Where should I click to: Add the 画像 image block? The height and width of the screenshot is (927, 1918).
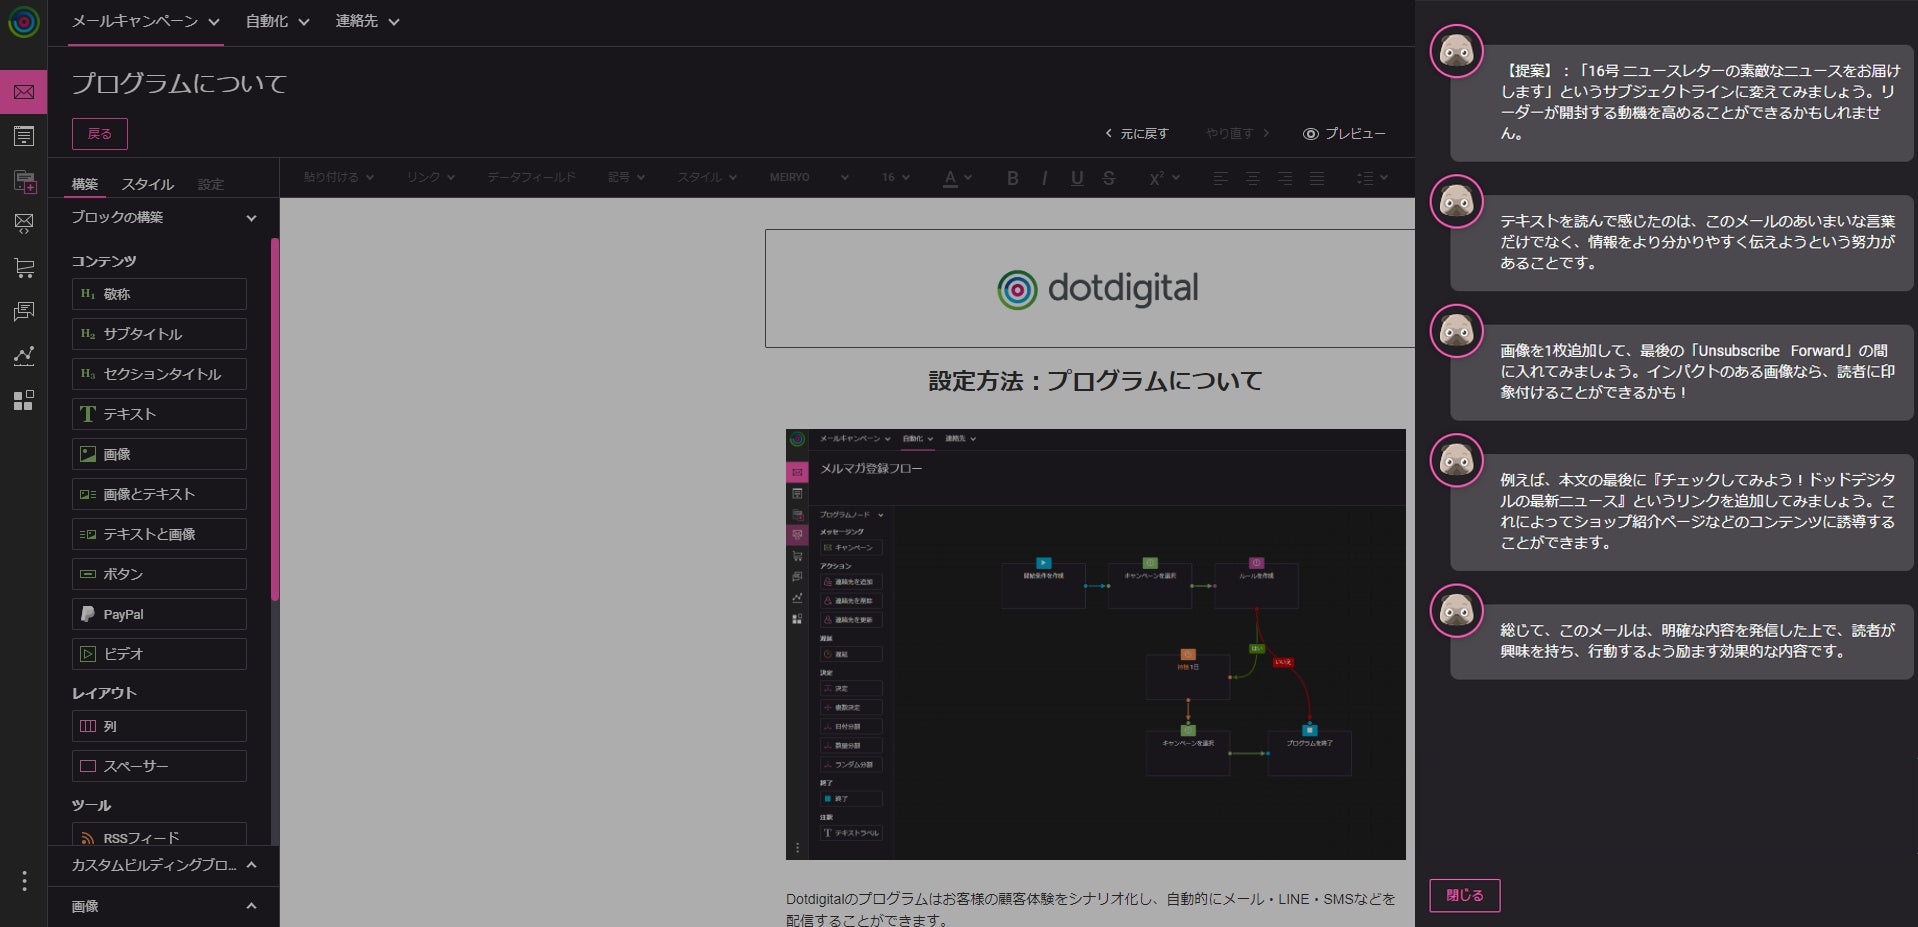(159, 454)
